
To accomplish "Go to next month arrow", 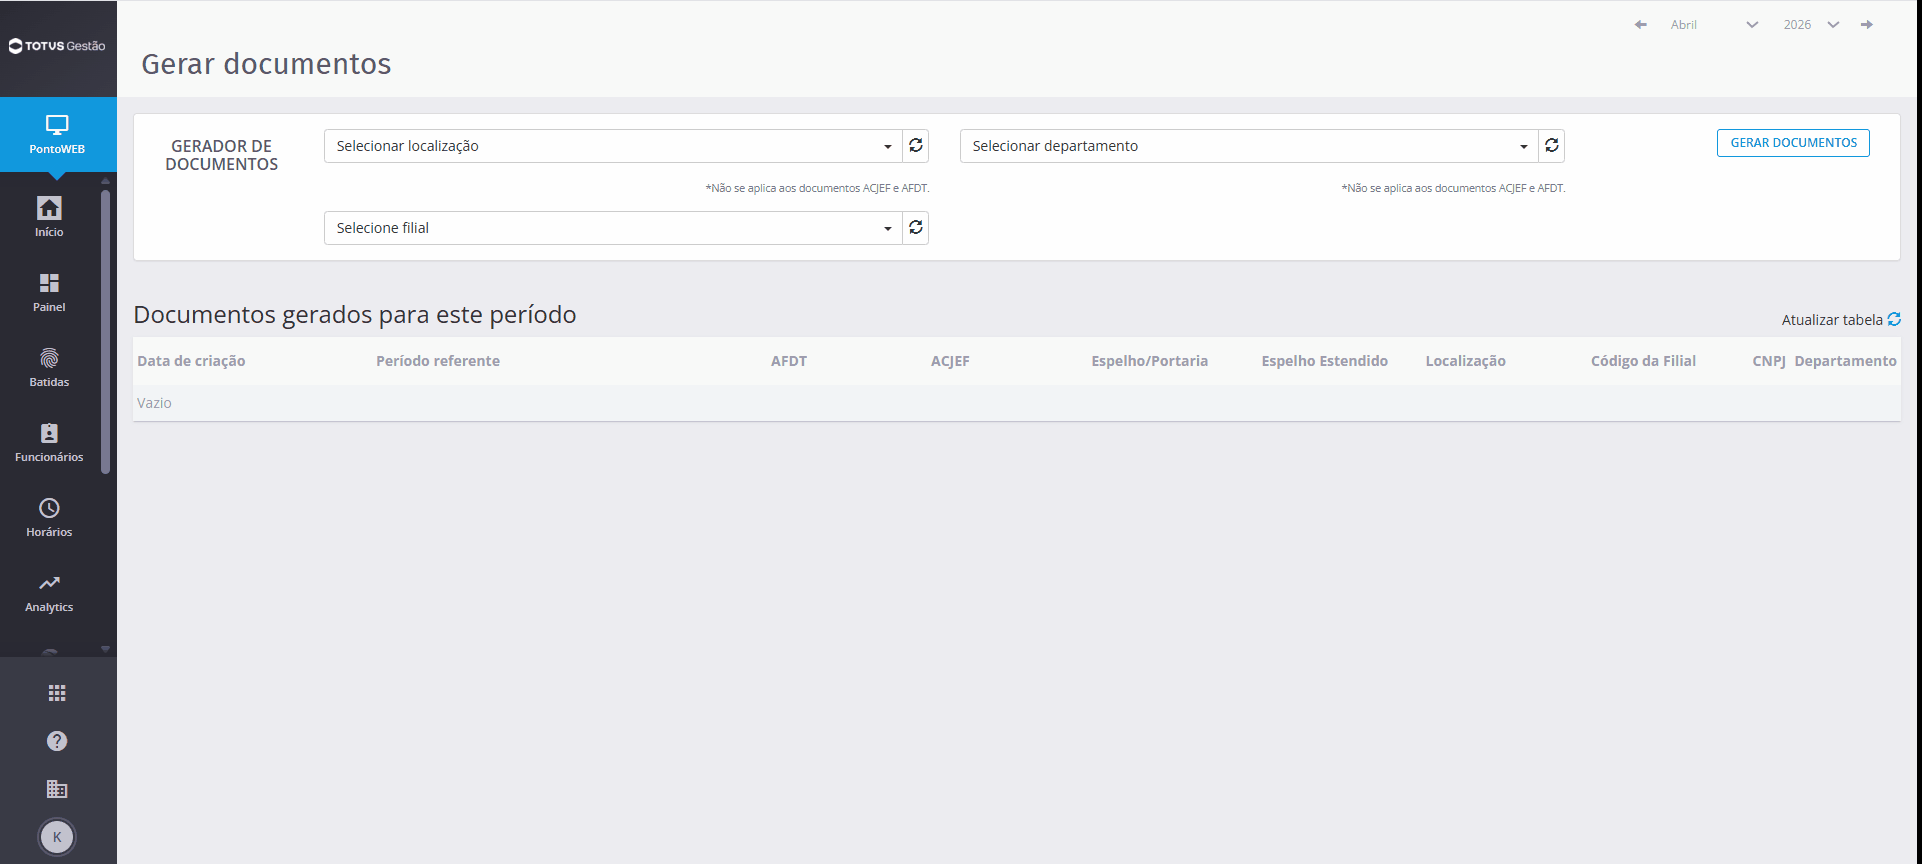I will (x=1867, y=24).
